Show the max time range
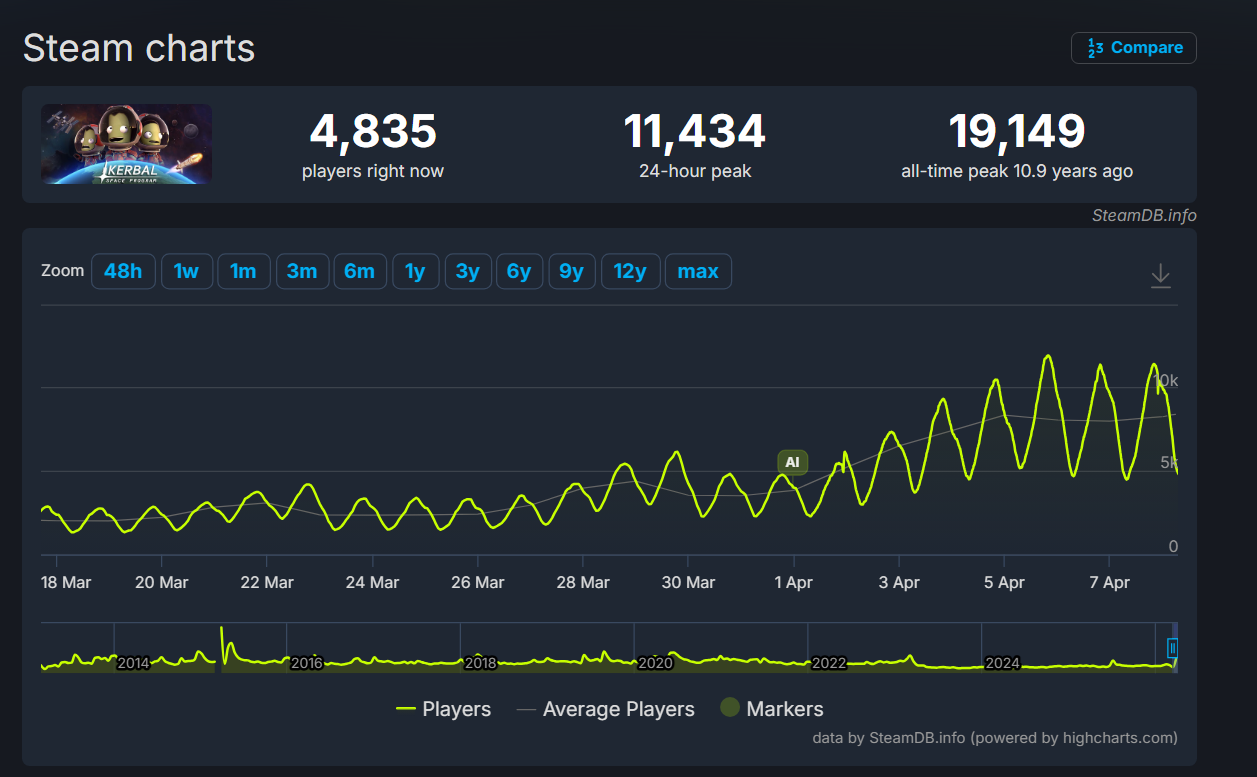The width and height of the screenshot is (1257, 777). (698, 271)
